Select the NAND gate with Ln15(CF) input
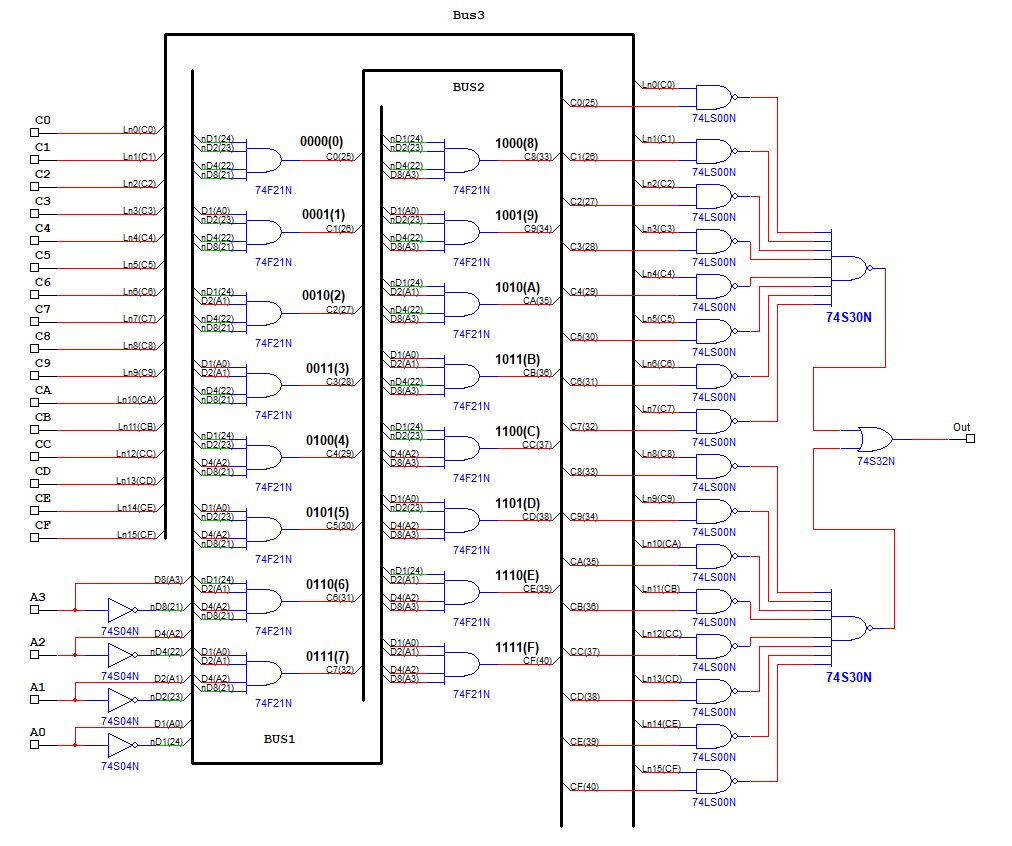 (x=714, y=780)
